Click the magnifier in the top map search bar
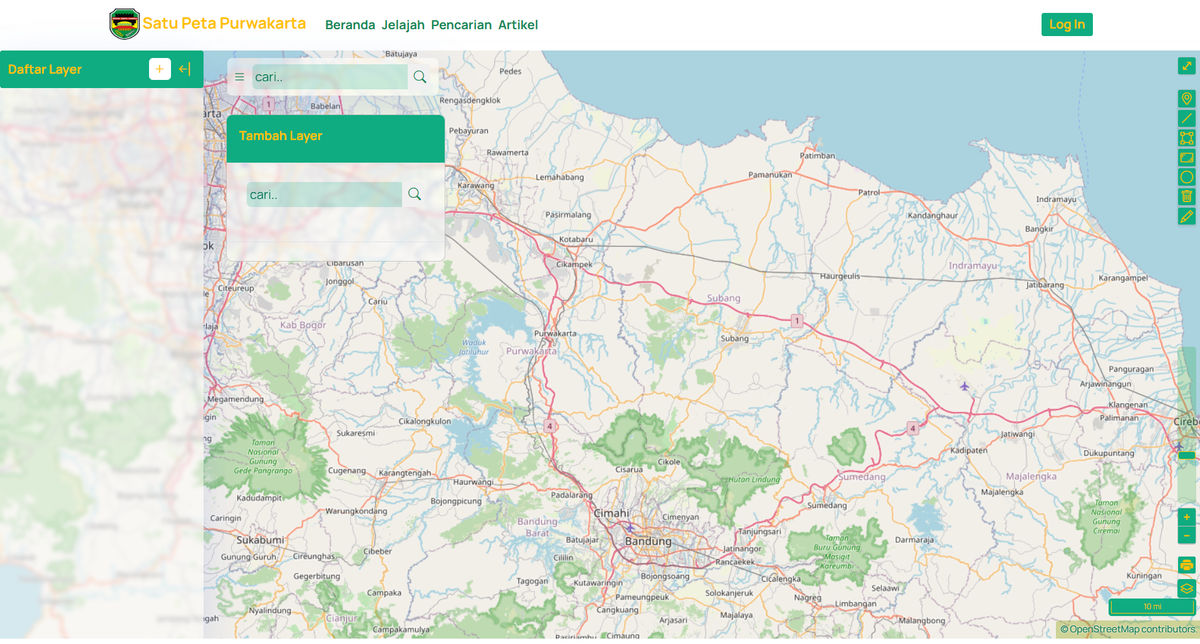The width and height of the screenshot is (1200, 644). pyautogui.click(x=420, y=77)
